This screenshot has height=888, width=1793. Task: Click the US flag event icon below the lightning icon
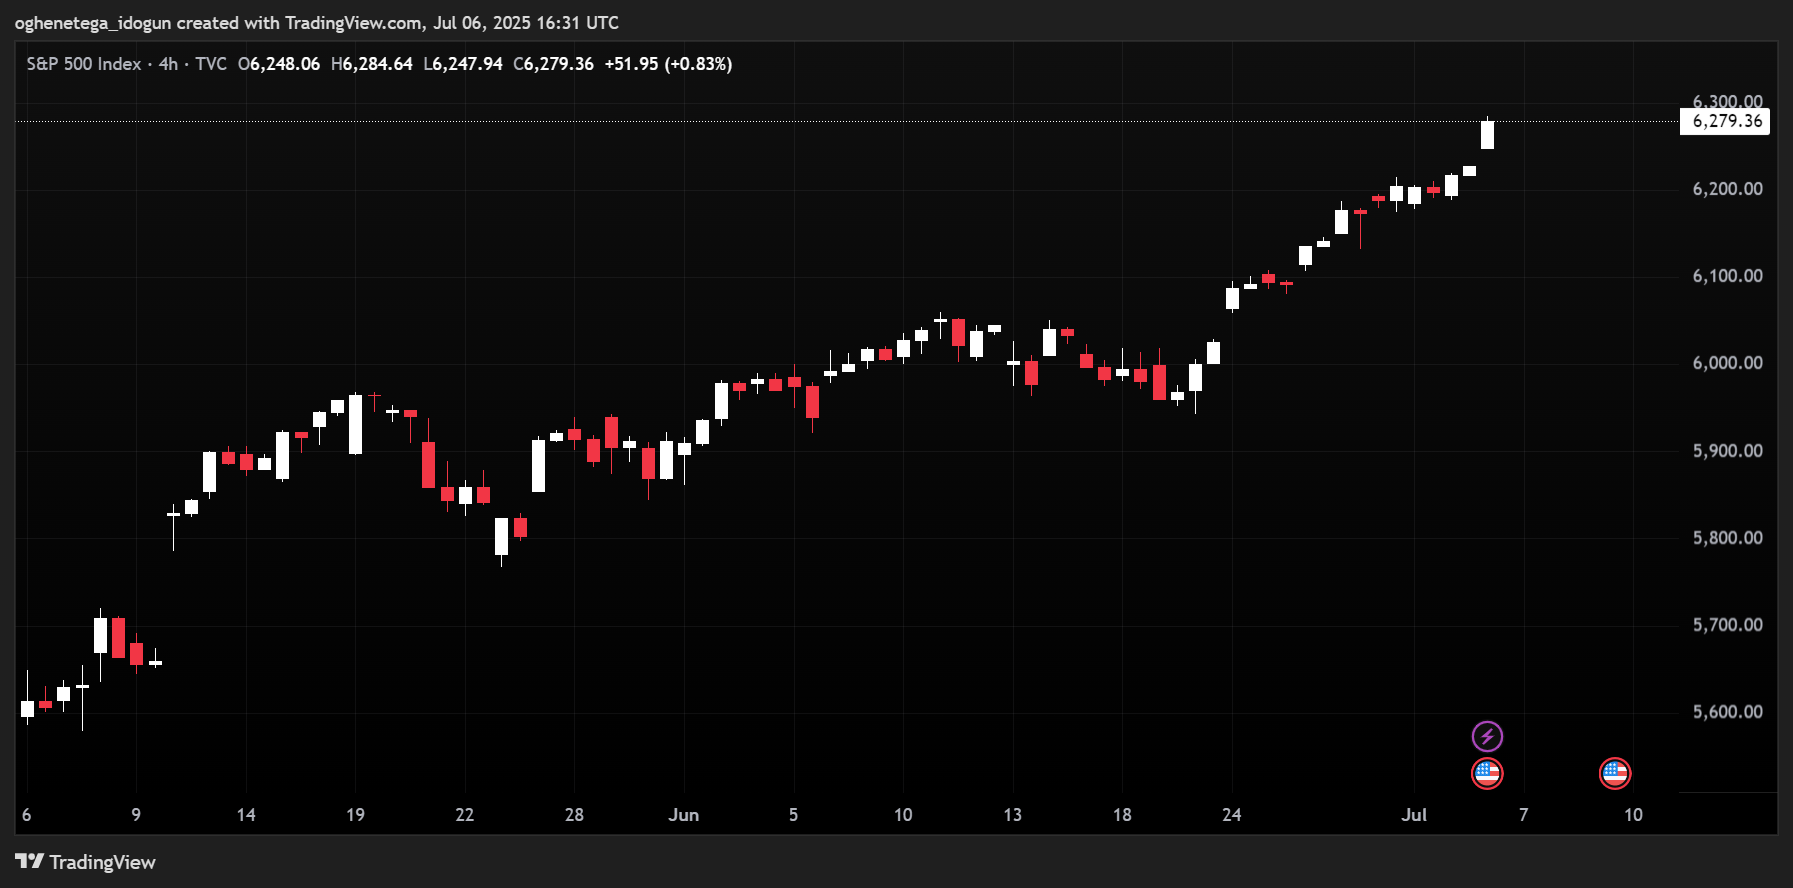pos(1487,773)
